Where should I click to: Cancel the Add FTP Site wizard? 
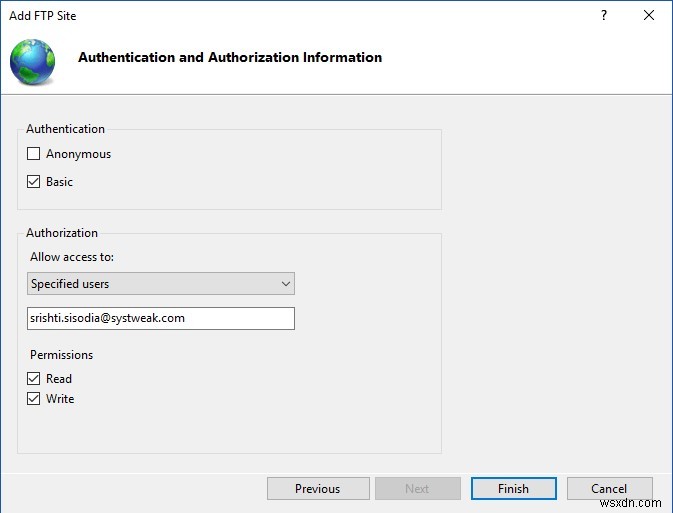click(609, 489)
